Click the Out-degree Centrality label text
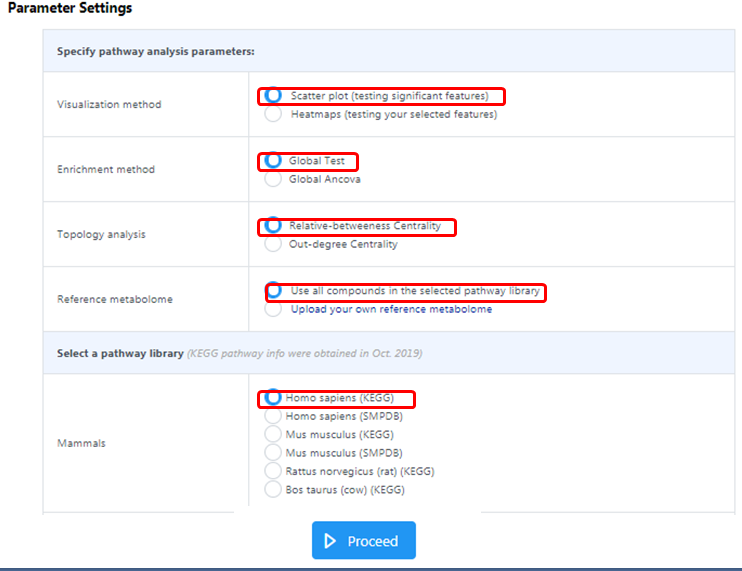The image size is (742, 571). tap(343, 244)
